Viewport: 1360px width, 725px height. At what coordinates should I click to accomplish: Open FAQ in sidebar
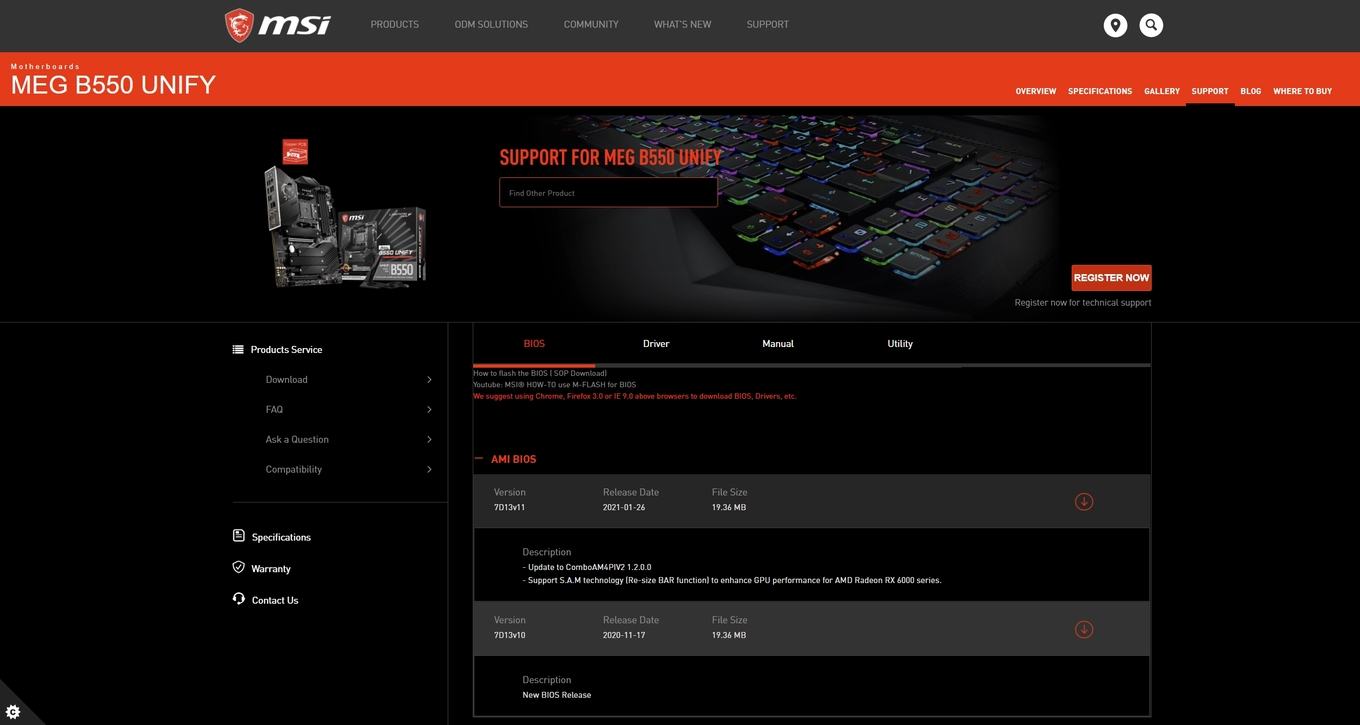point(274,410)
